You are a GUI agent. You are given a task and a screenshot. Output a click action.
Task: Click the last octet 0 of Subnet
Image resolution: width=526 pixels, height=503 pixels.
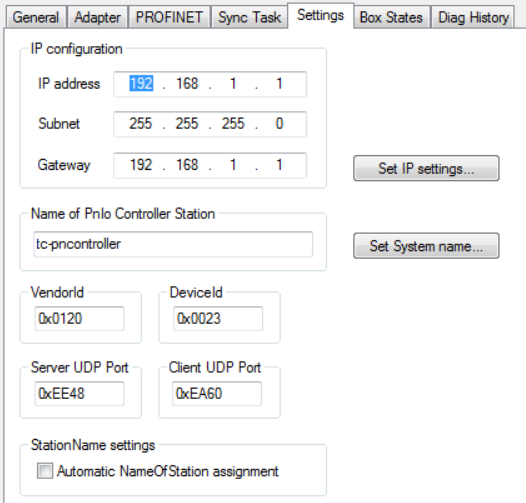[x=279, y=123]
